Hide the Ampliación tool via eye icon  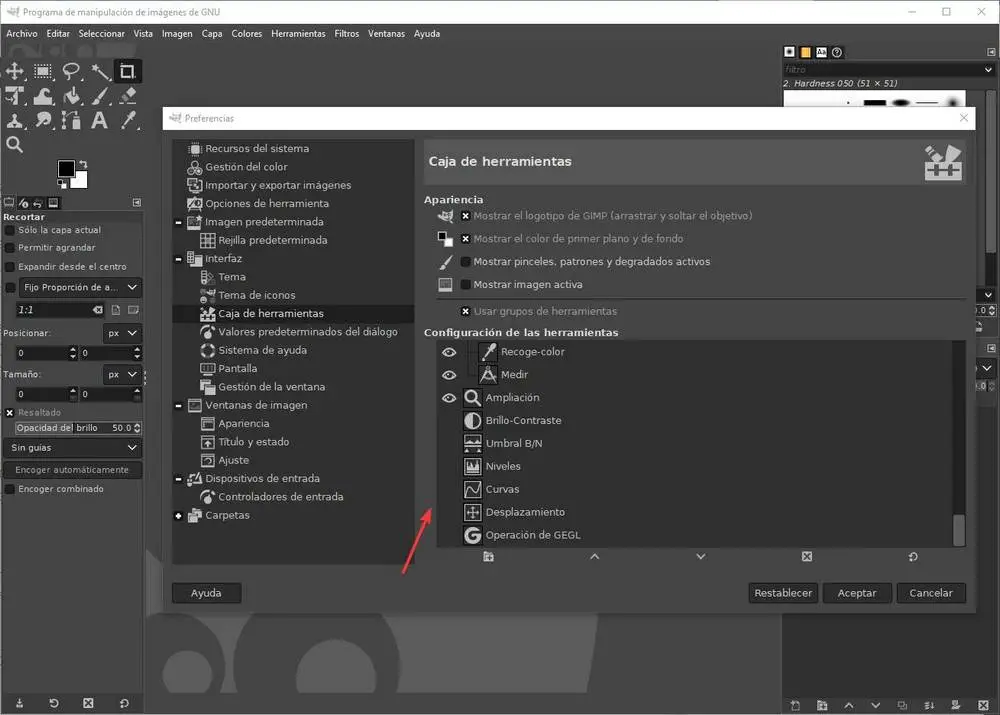(449, 399)
